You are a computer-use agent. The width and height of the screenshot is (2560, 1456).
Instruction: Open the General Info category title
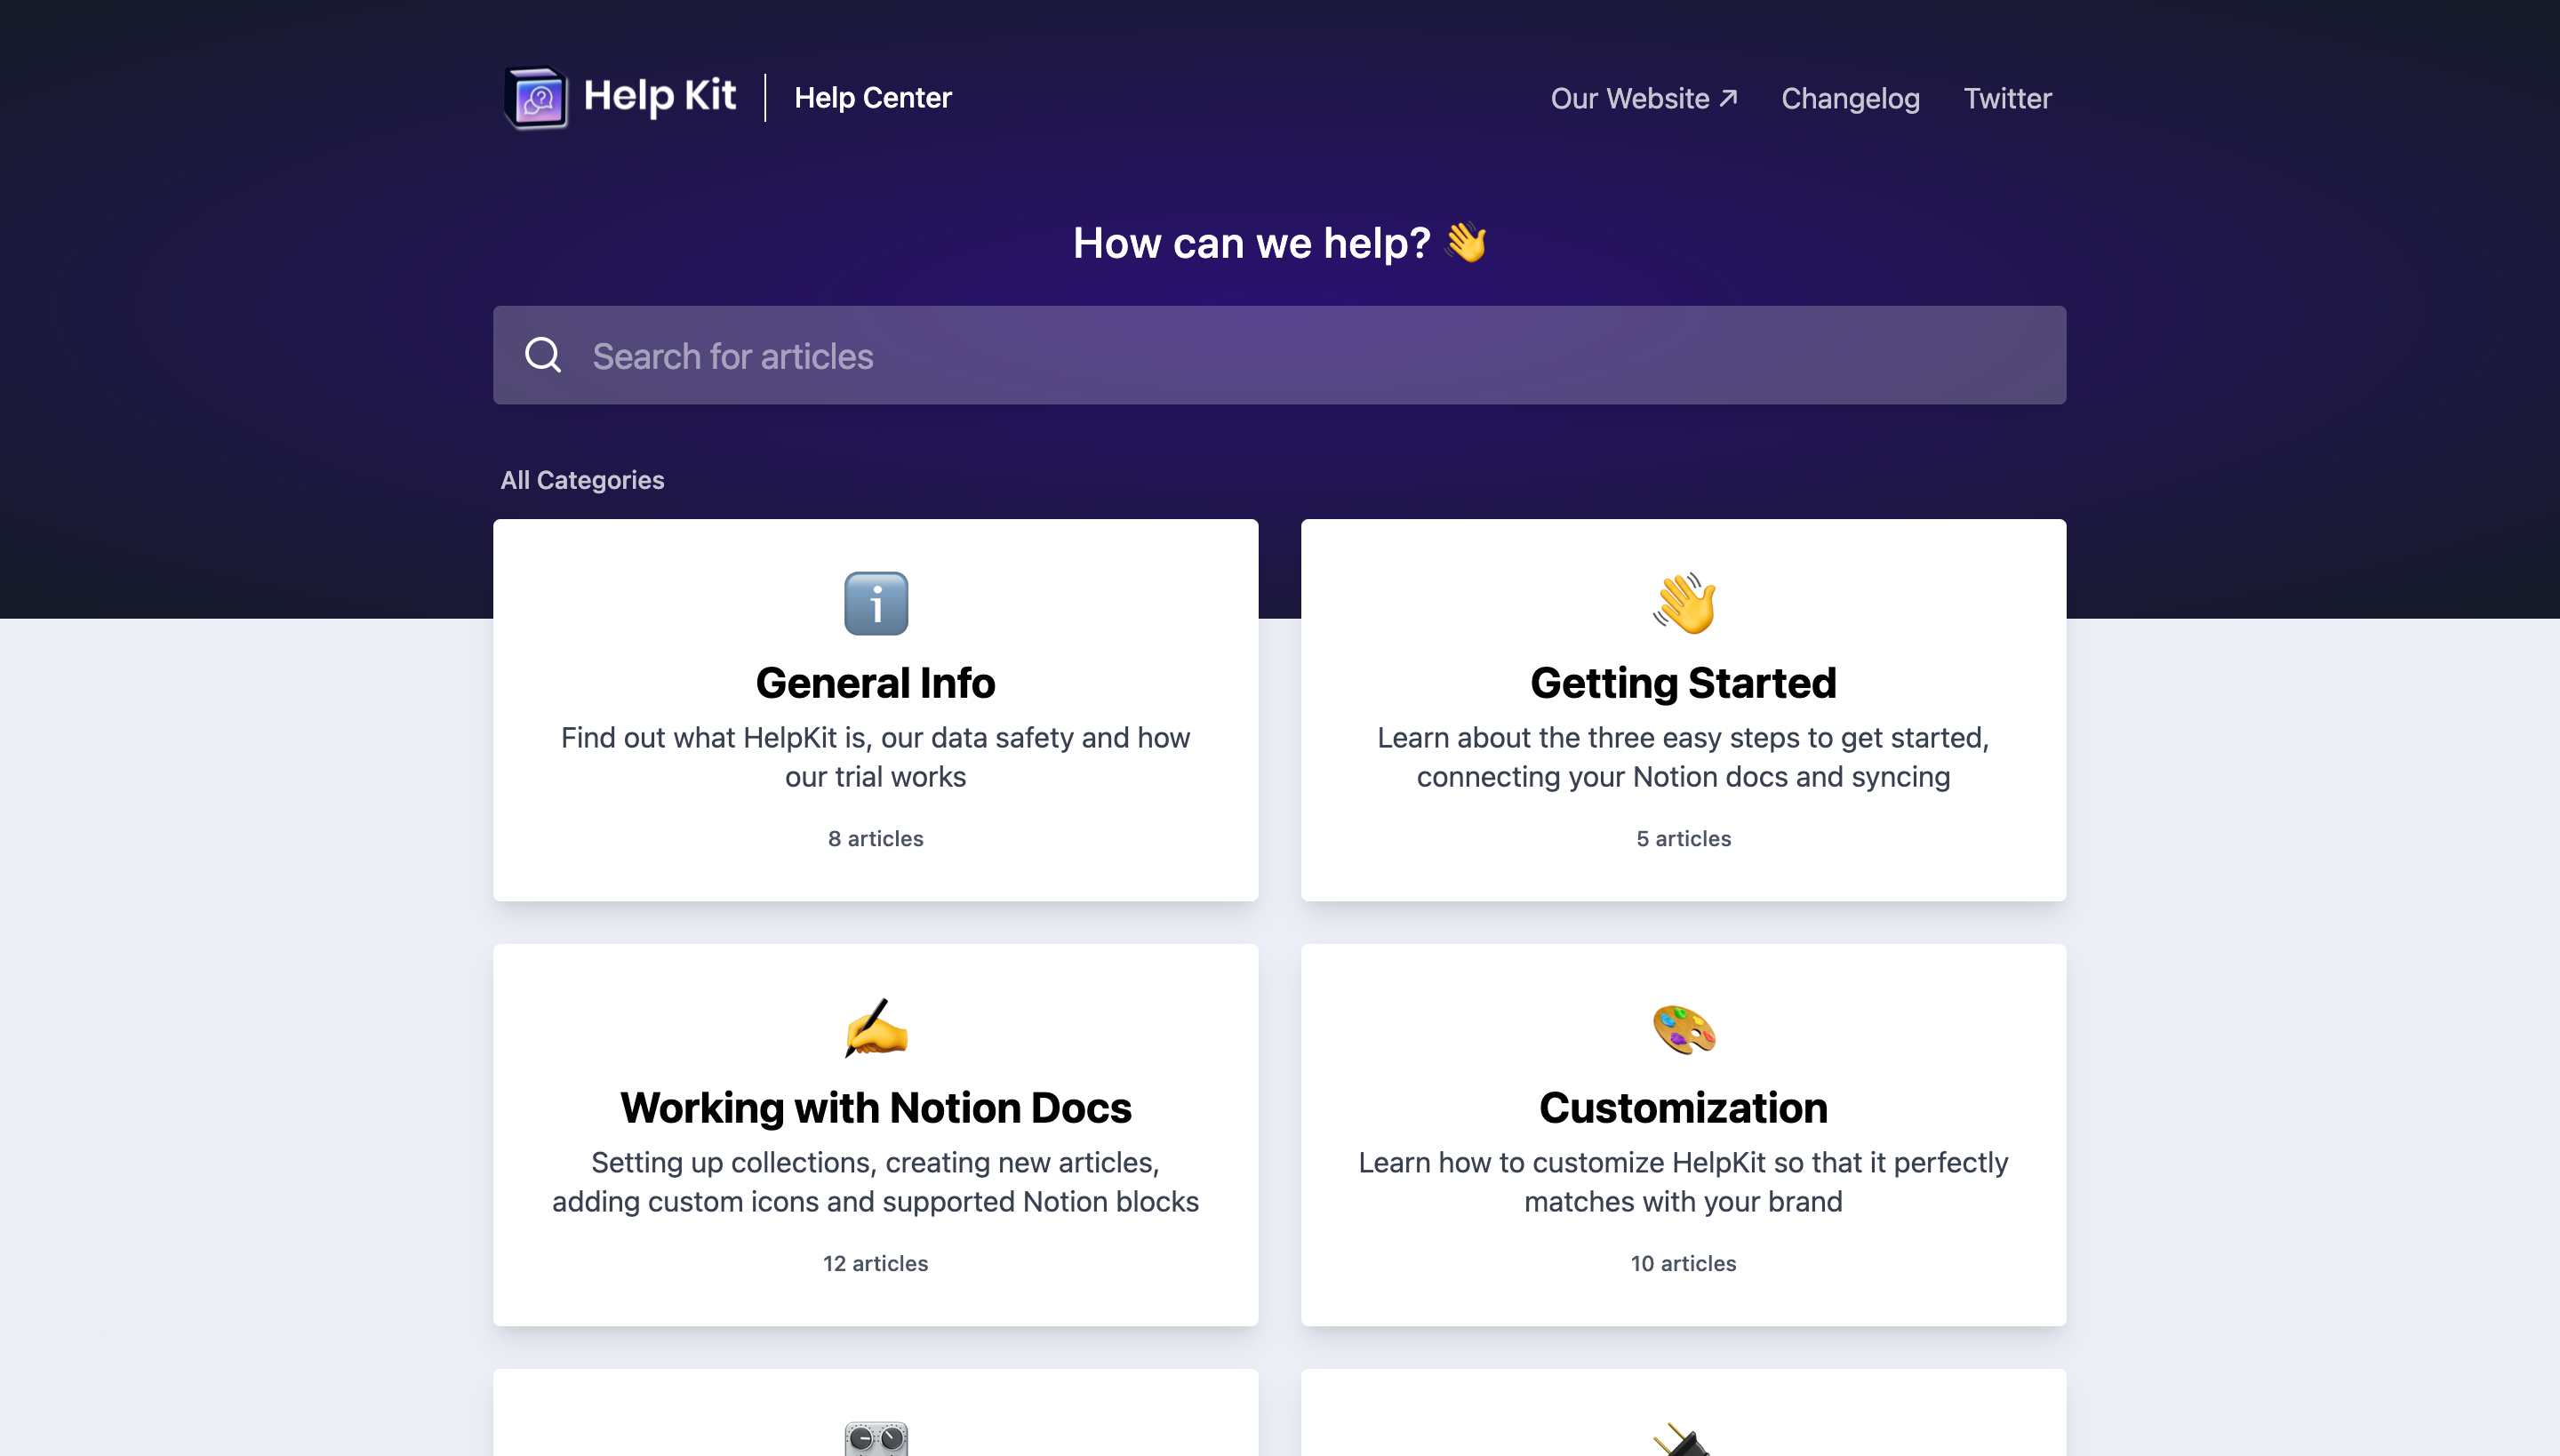click(875, 683)
